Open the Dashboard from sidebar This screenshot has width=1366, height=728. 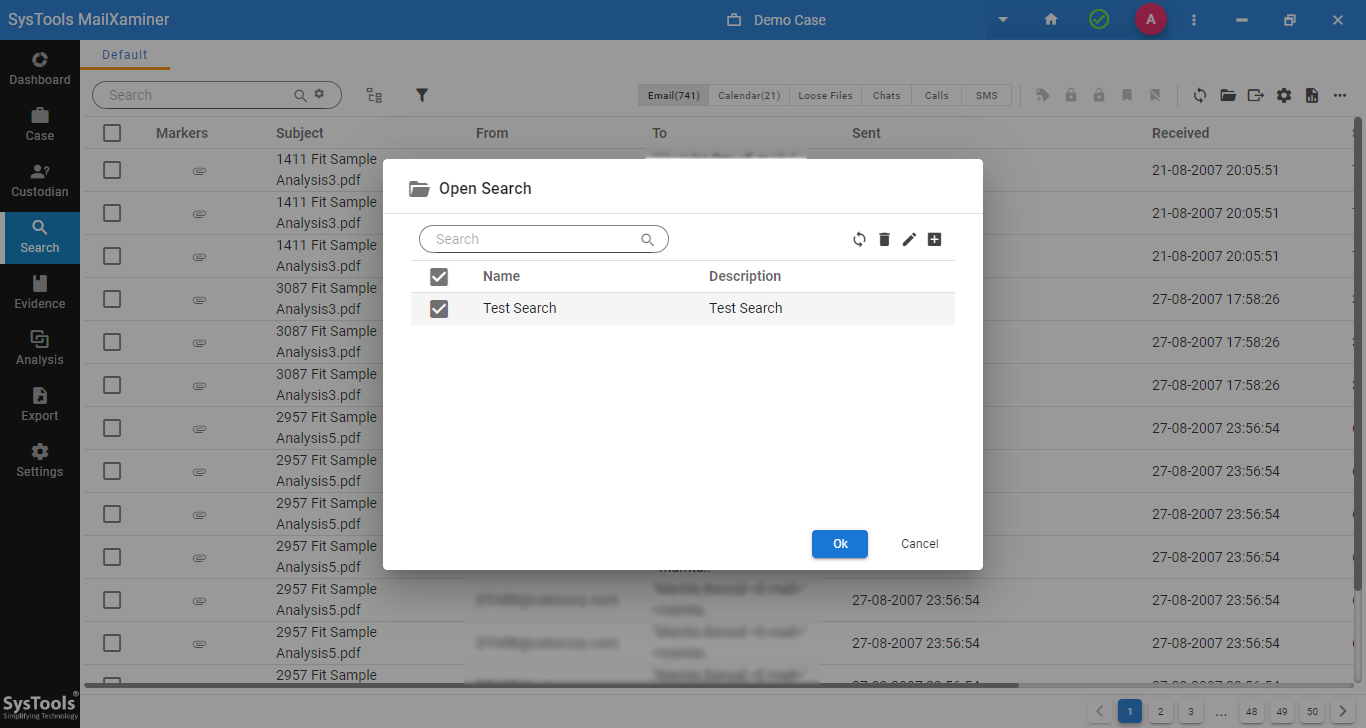pos(40,69)
